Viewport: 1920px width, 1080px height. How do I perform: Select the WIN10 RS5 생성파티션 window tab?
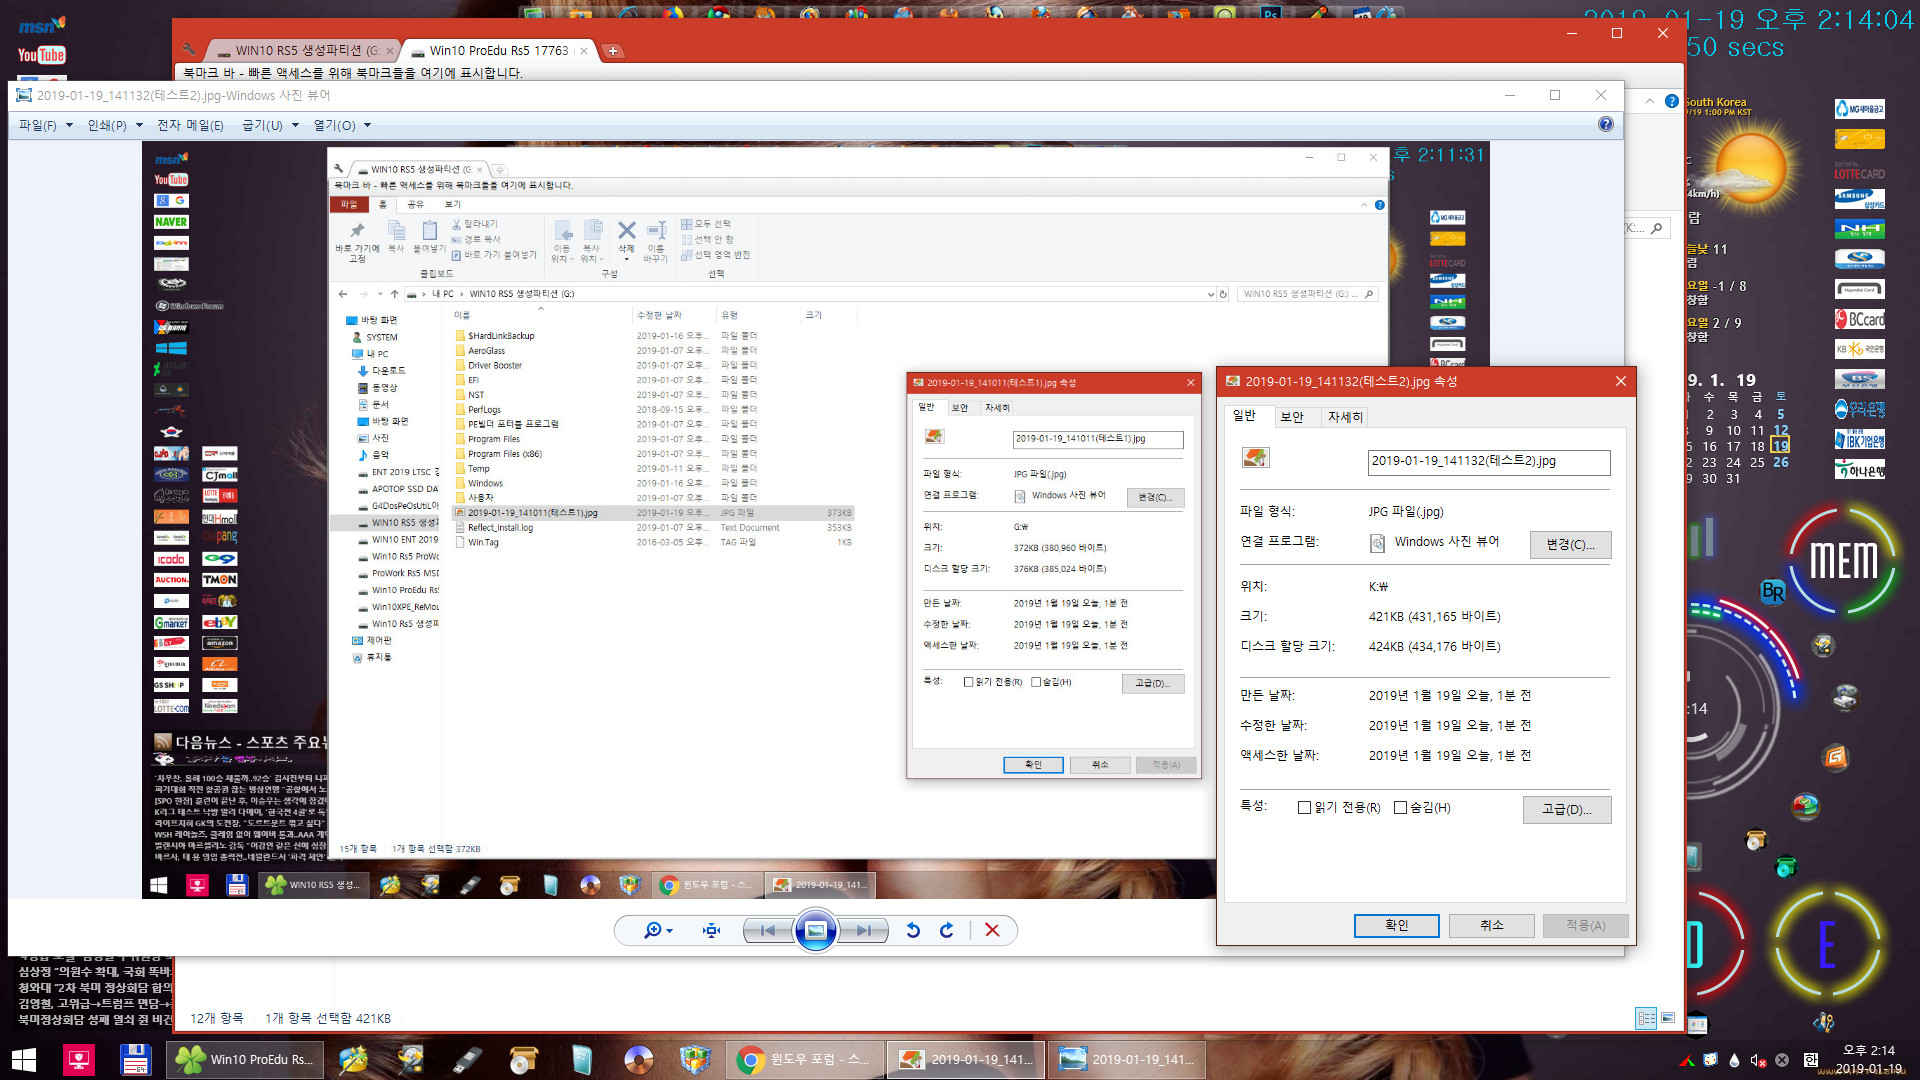(305, 50)
